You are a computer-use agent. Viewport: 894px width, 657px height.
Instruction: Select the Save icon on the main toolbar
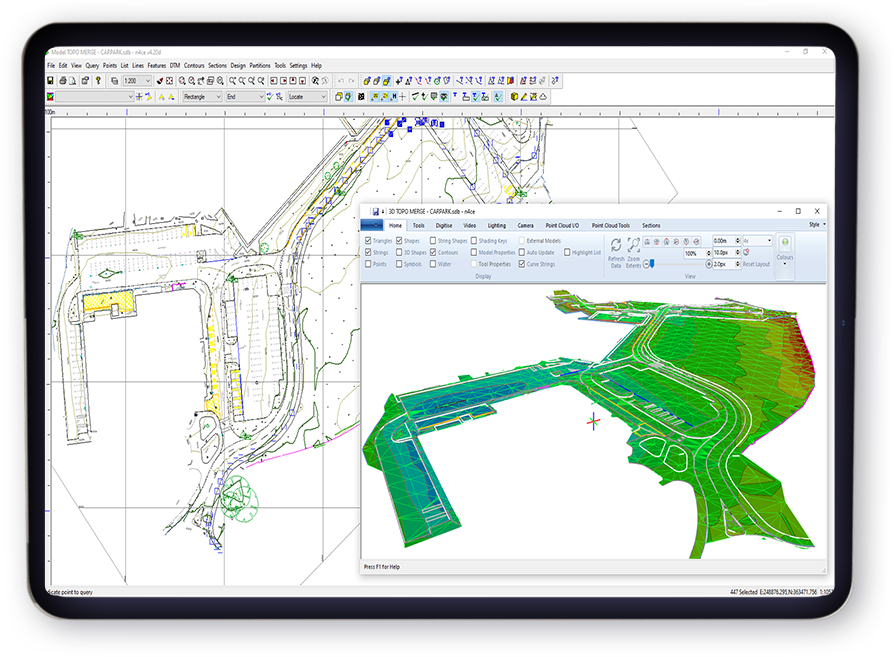pyautogui.click(x=50, y=79)
